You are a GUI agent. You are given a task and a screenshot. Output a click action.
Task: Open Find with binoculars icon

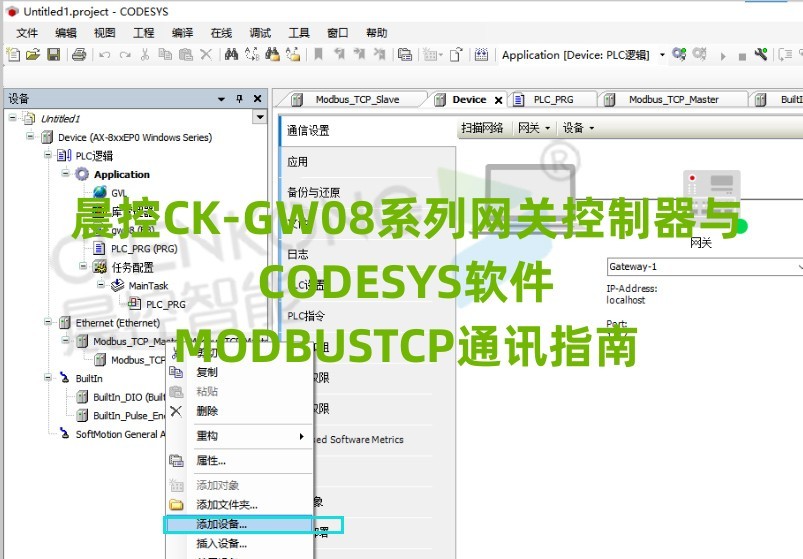point(231,54)
